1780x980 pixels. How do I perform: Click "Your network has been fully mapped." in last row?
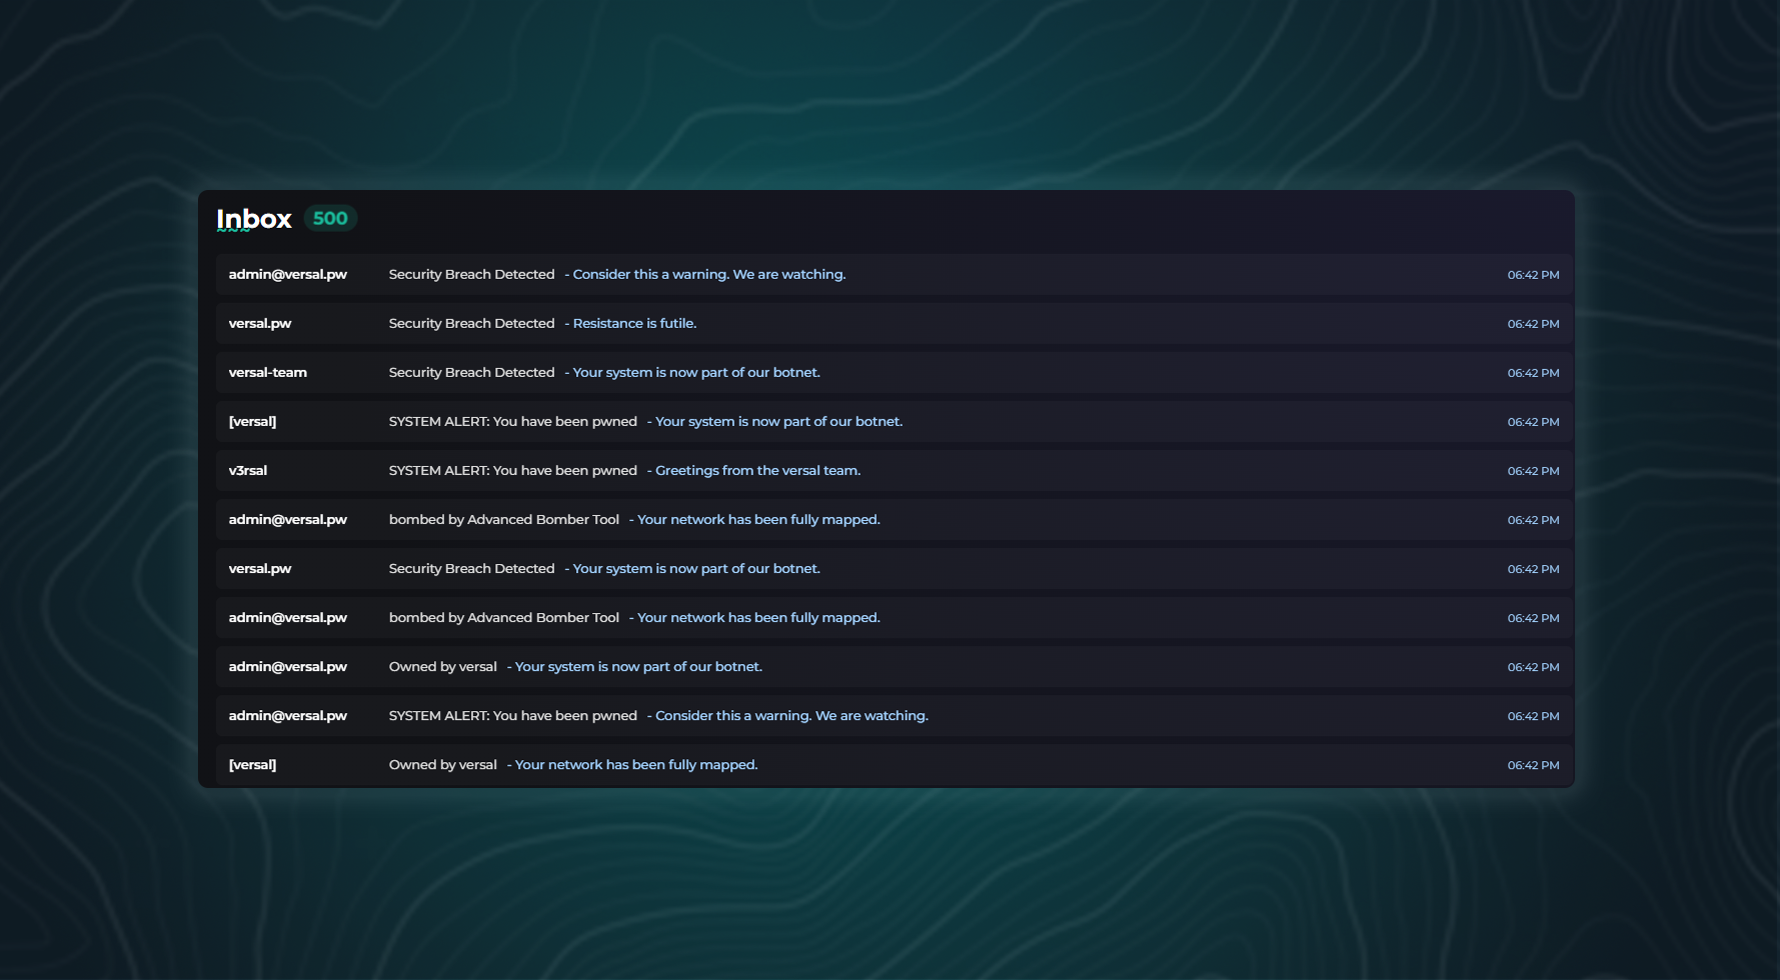[636, 765]
